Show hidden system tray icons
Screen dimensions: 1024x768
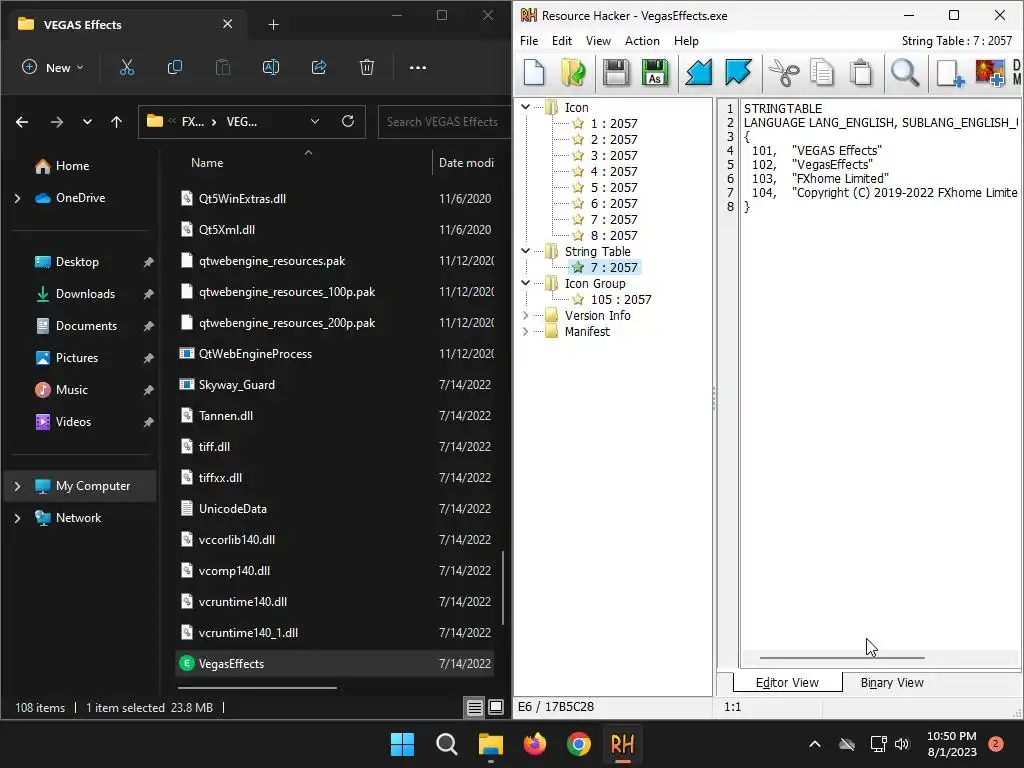(x=814, y=744)
